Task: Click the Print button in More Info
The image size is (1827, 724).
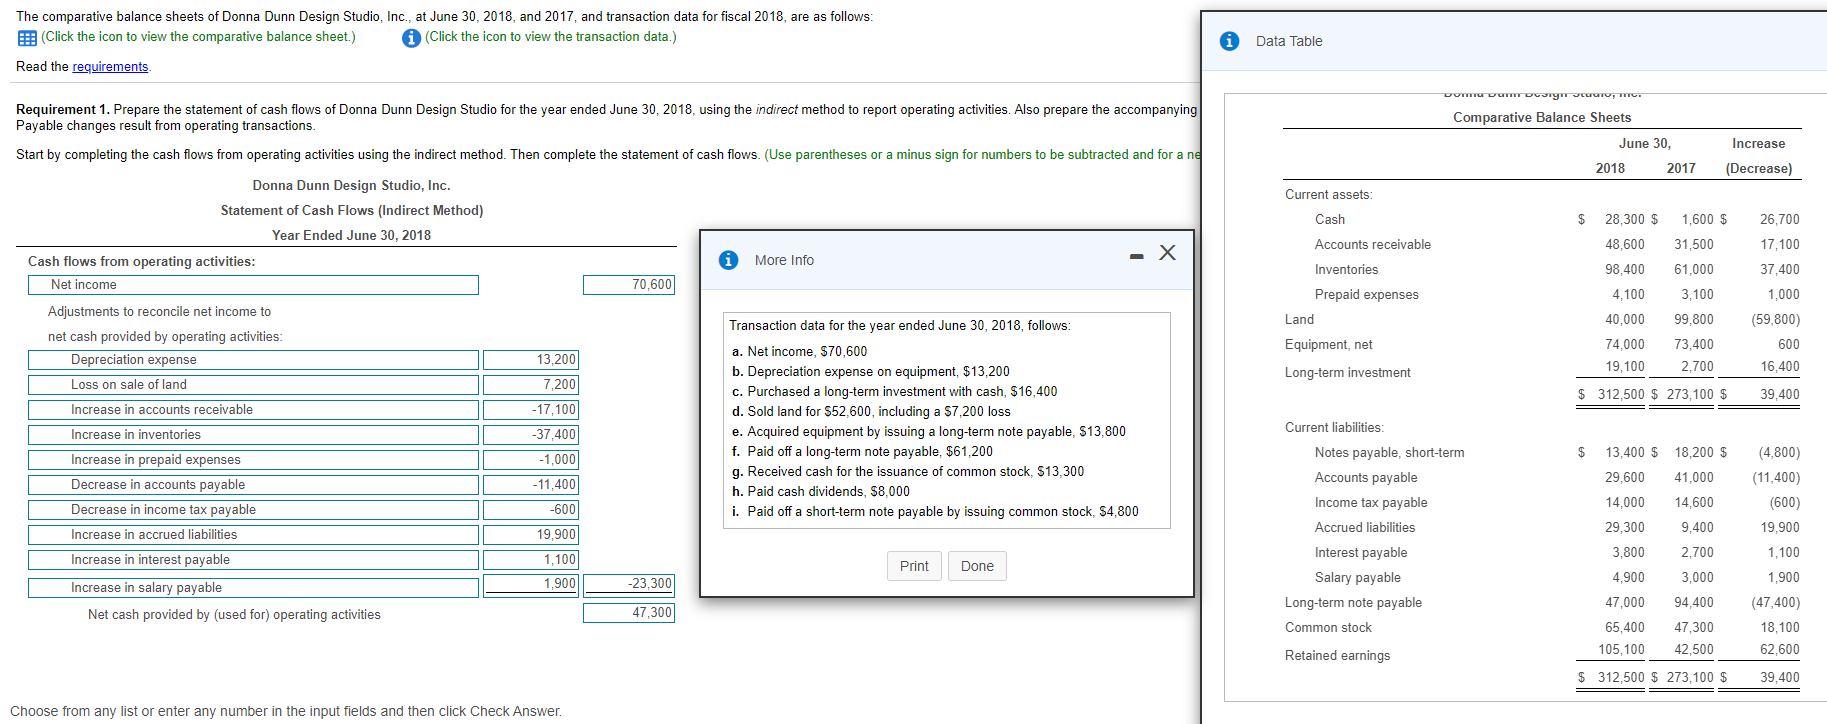Action: point(914,566)
